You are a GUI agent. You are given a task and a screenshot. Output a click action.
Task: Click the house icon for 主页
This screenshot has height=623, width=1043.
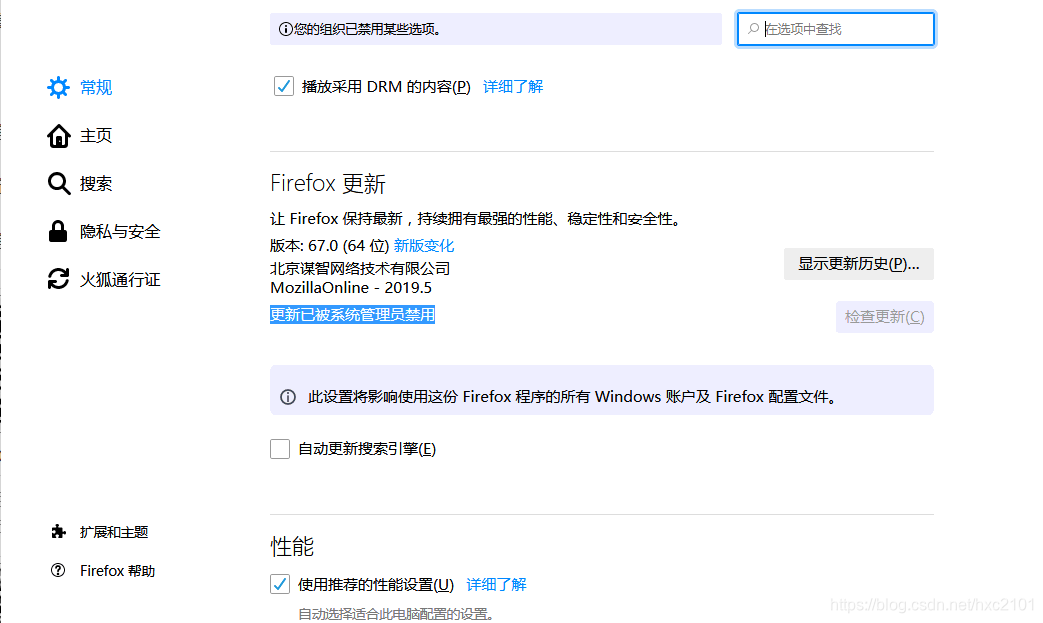pyautogui.click(x=59, y=136)
